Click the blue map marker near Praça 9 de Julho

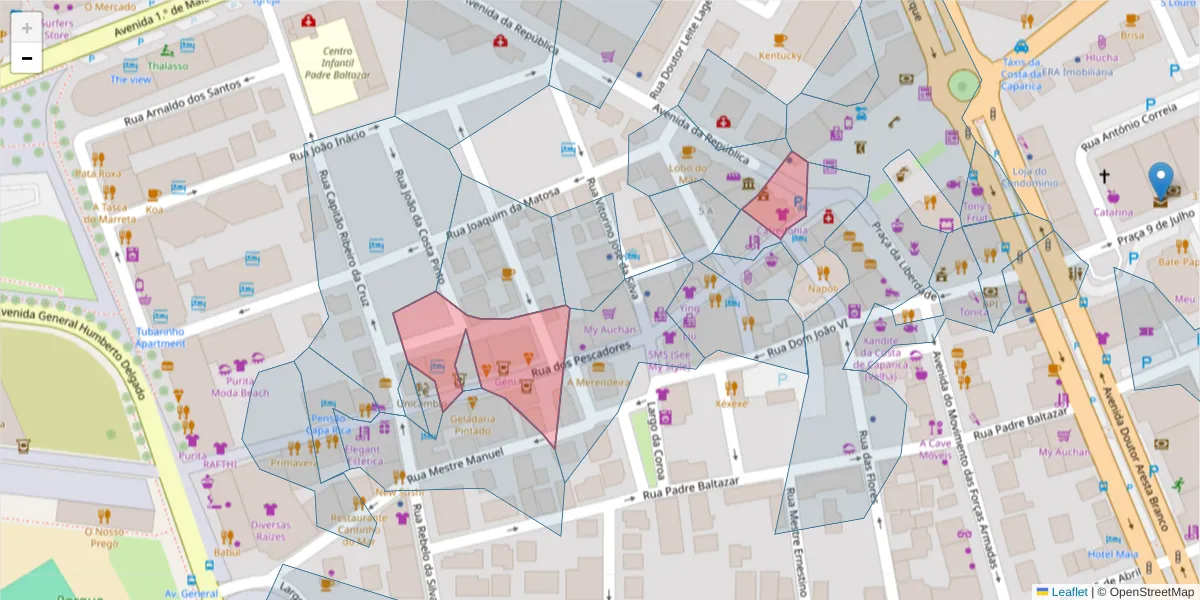coord(1161,176)
